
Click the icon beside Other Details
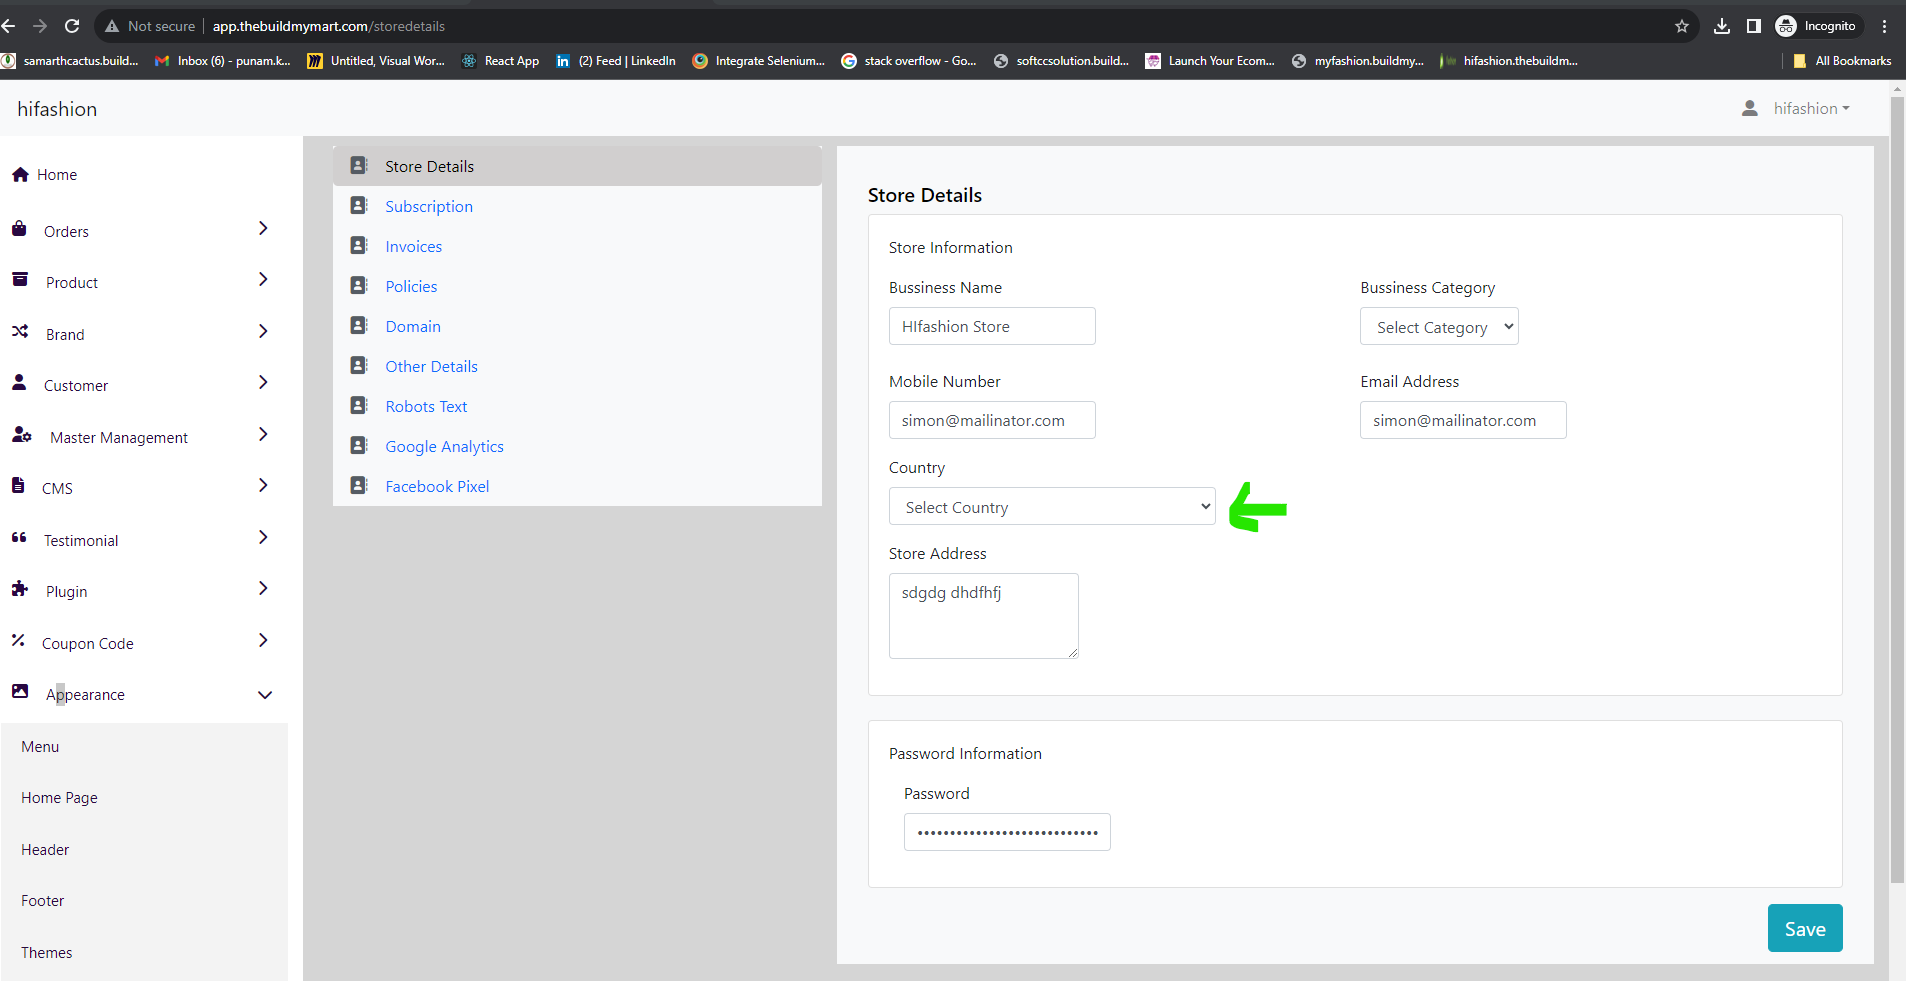point(359,365)
